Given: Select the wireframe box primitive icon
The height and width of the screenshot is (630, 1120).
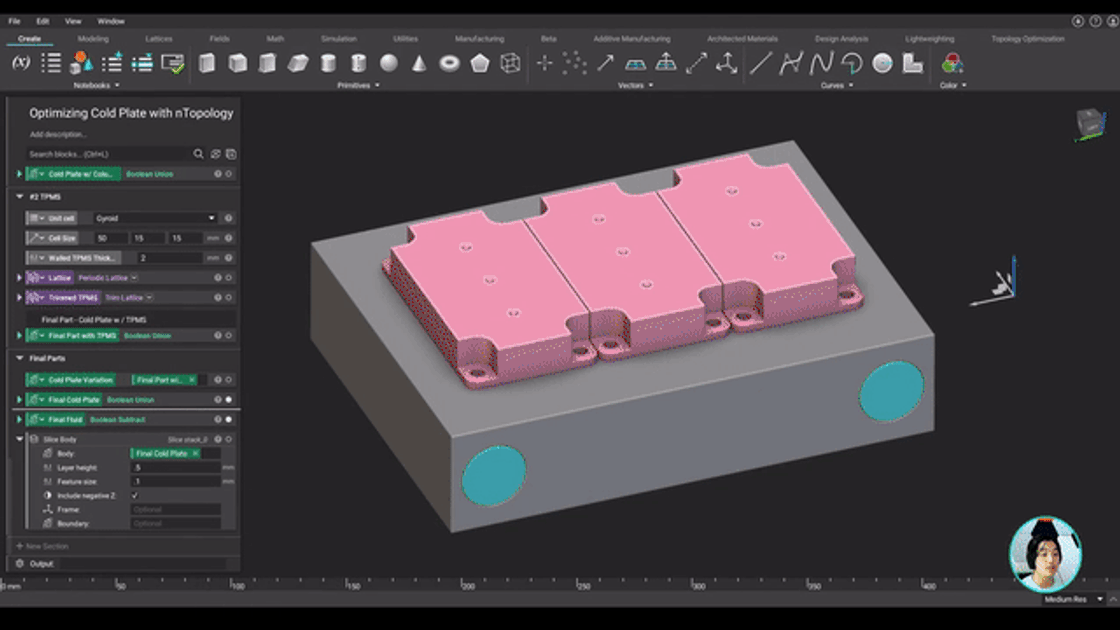Looking at the screenshot, I should tap(510, 64).
